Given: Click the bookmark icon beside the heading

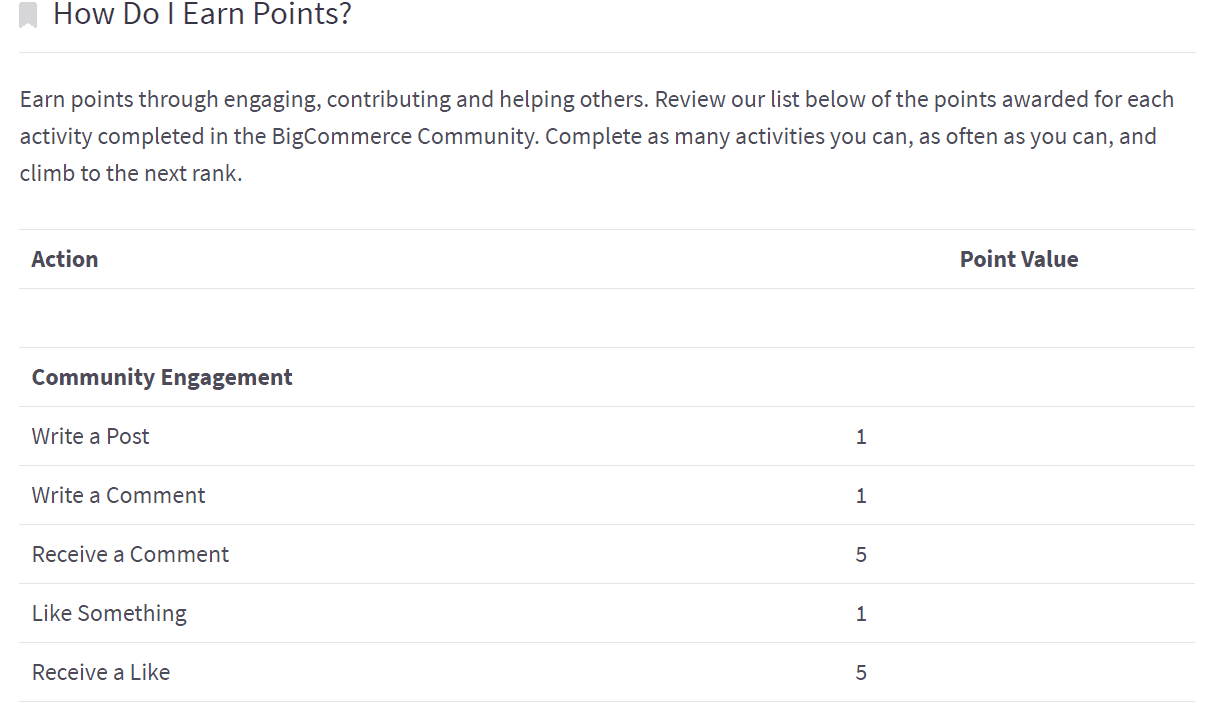Looking at the screenshot, I should (x=28, y=15).
